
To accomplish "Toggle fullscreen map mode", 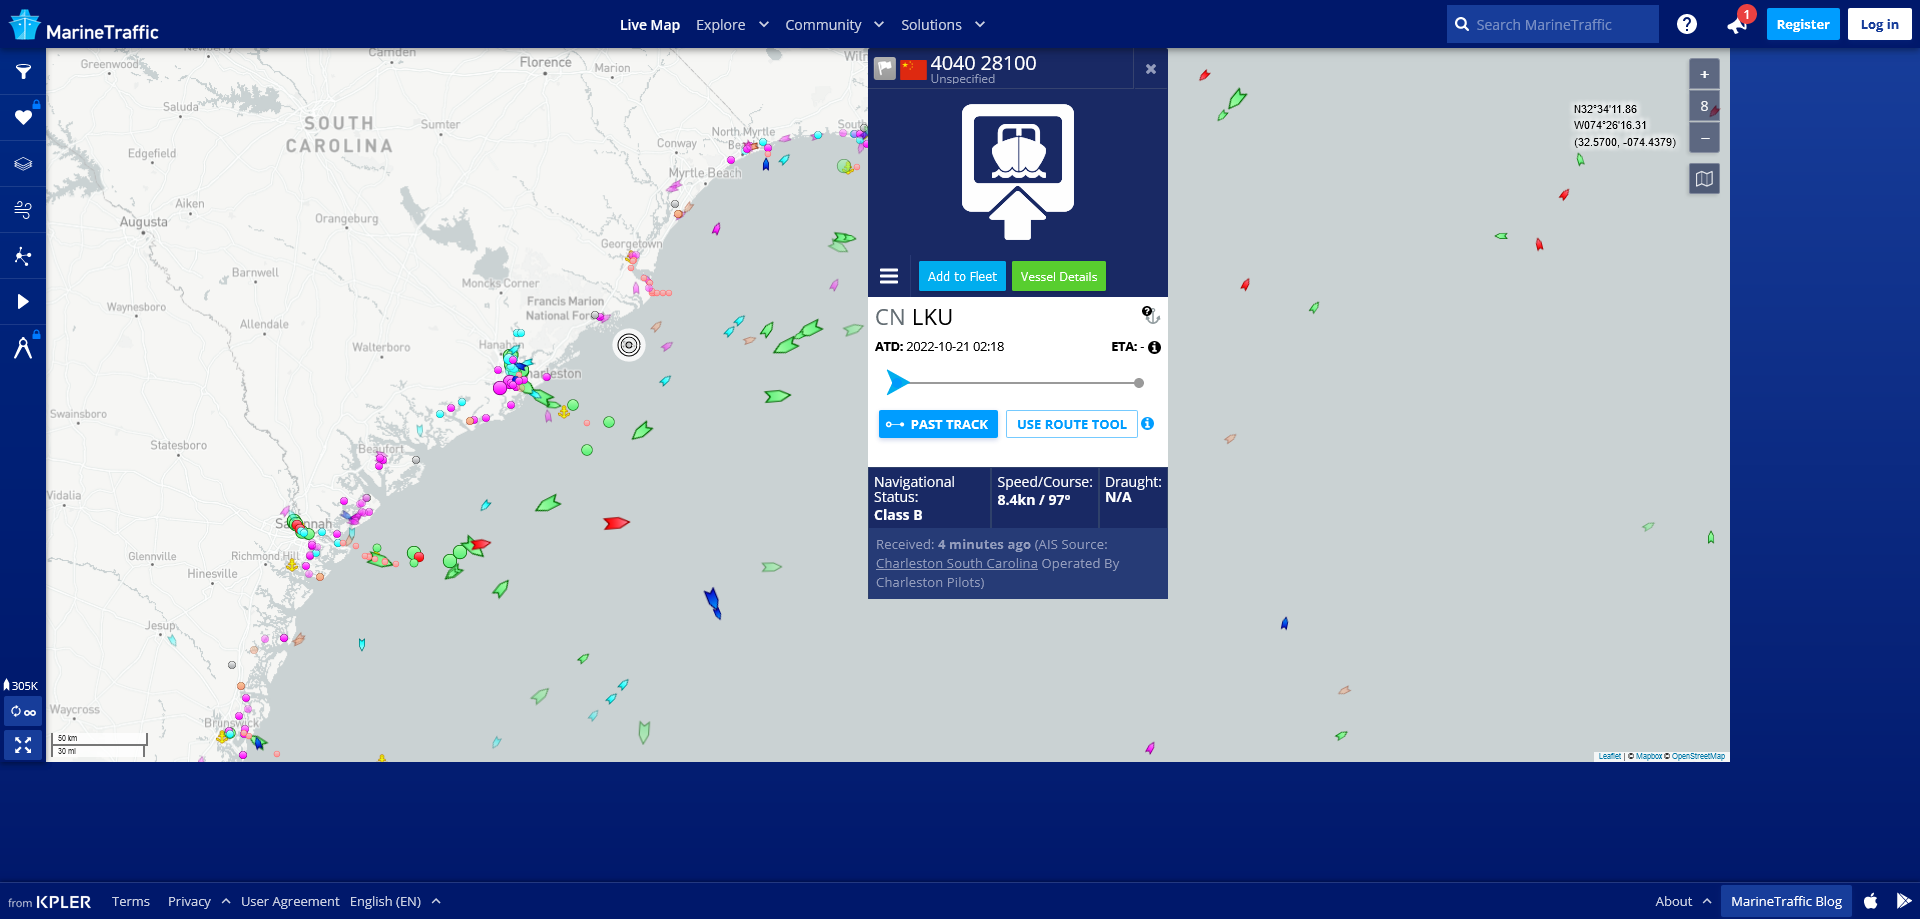I will (23, 745).
